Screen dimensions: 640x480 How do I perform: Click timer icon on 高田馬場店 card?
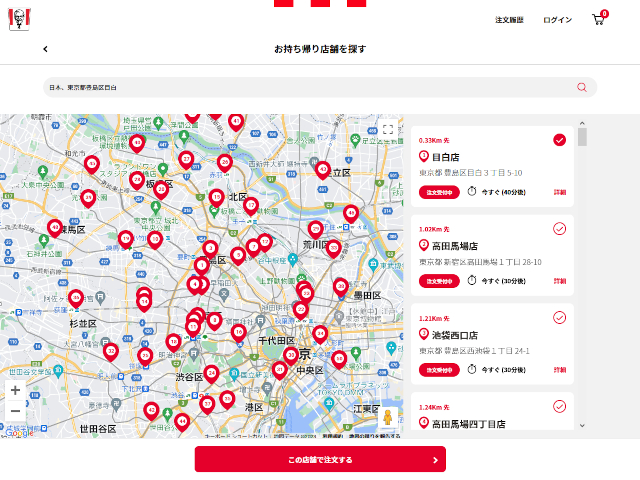coord(472,280)
